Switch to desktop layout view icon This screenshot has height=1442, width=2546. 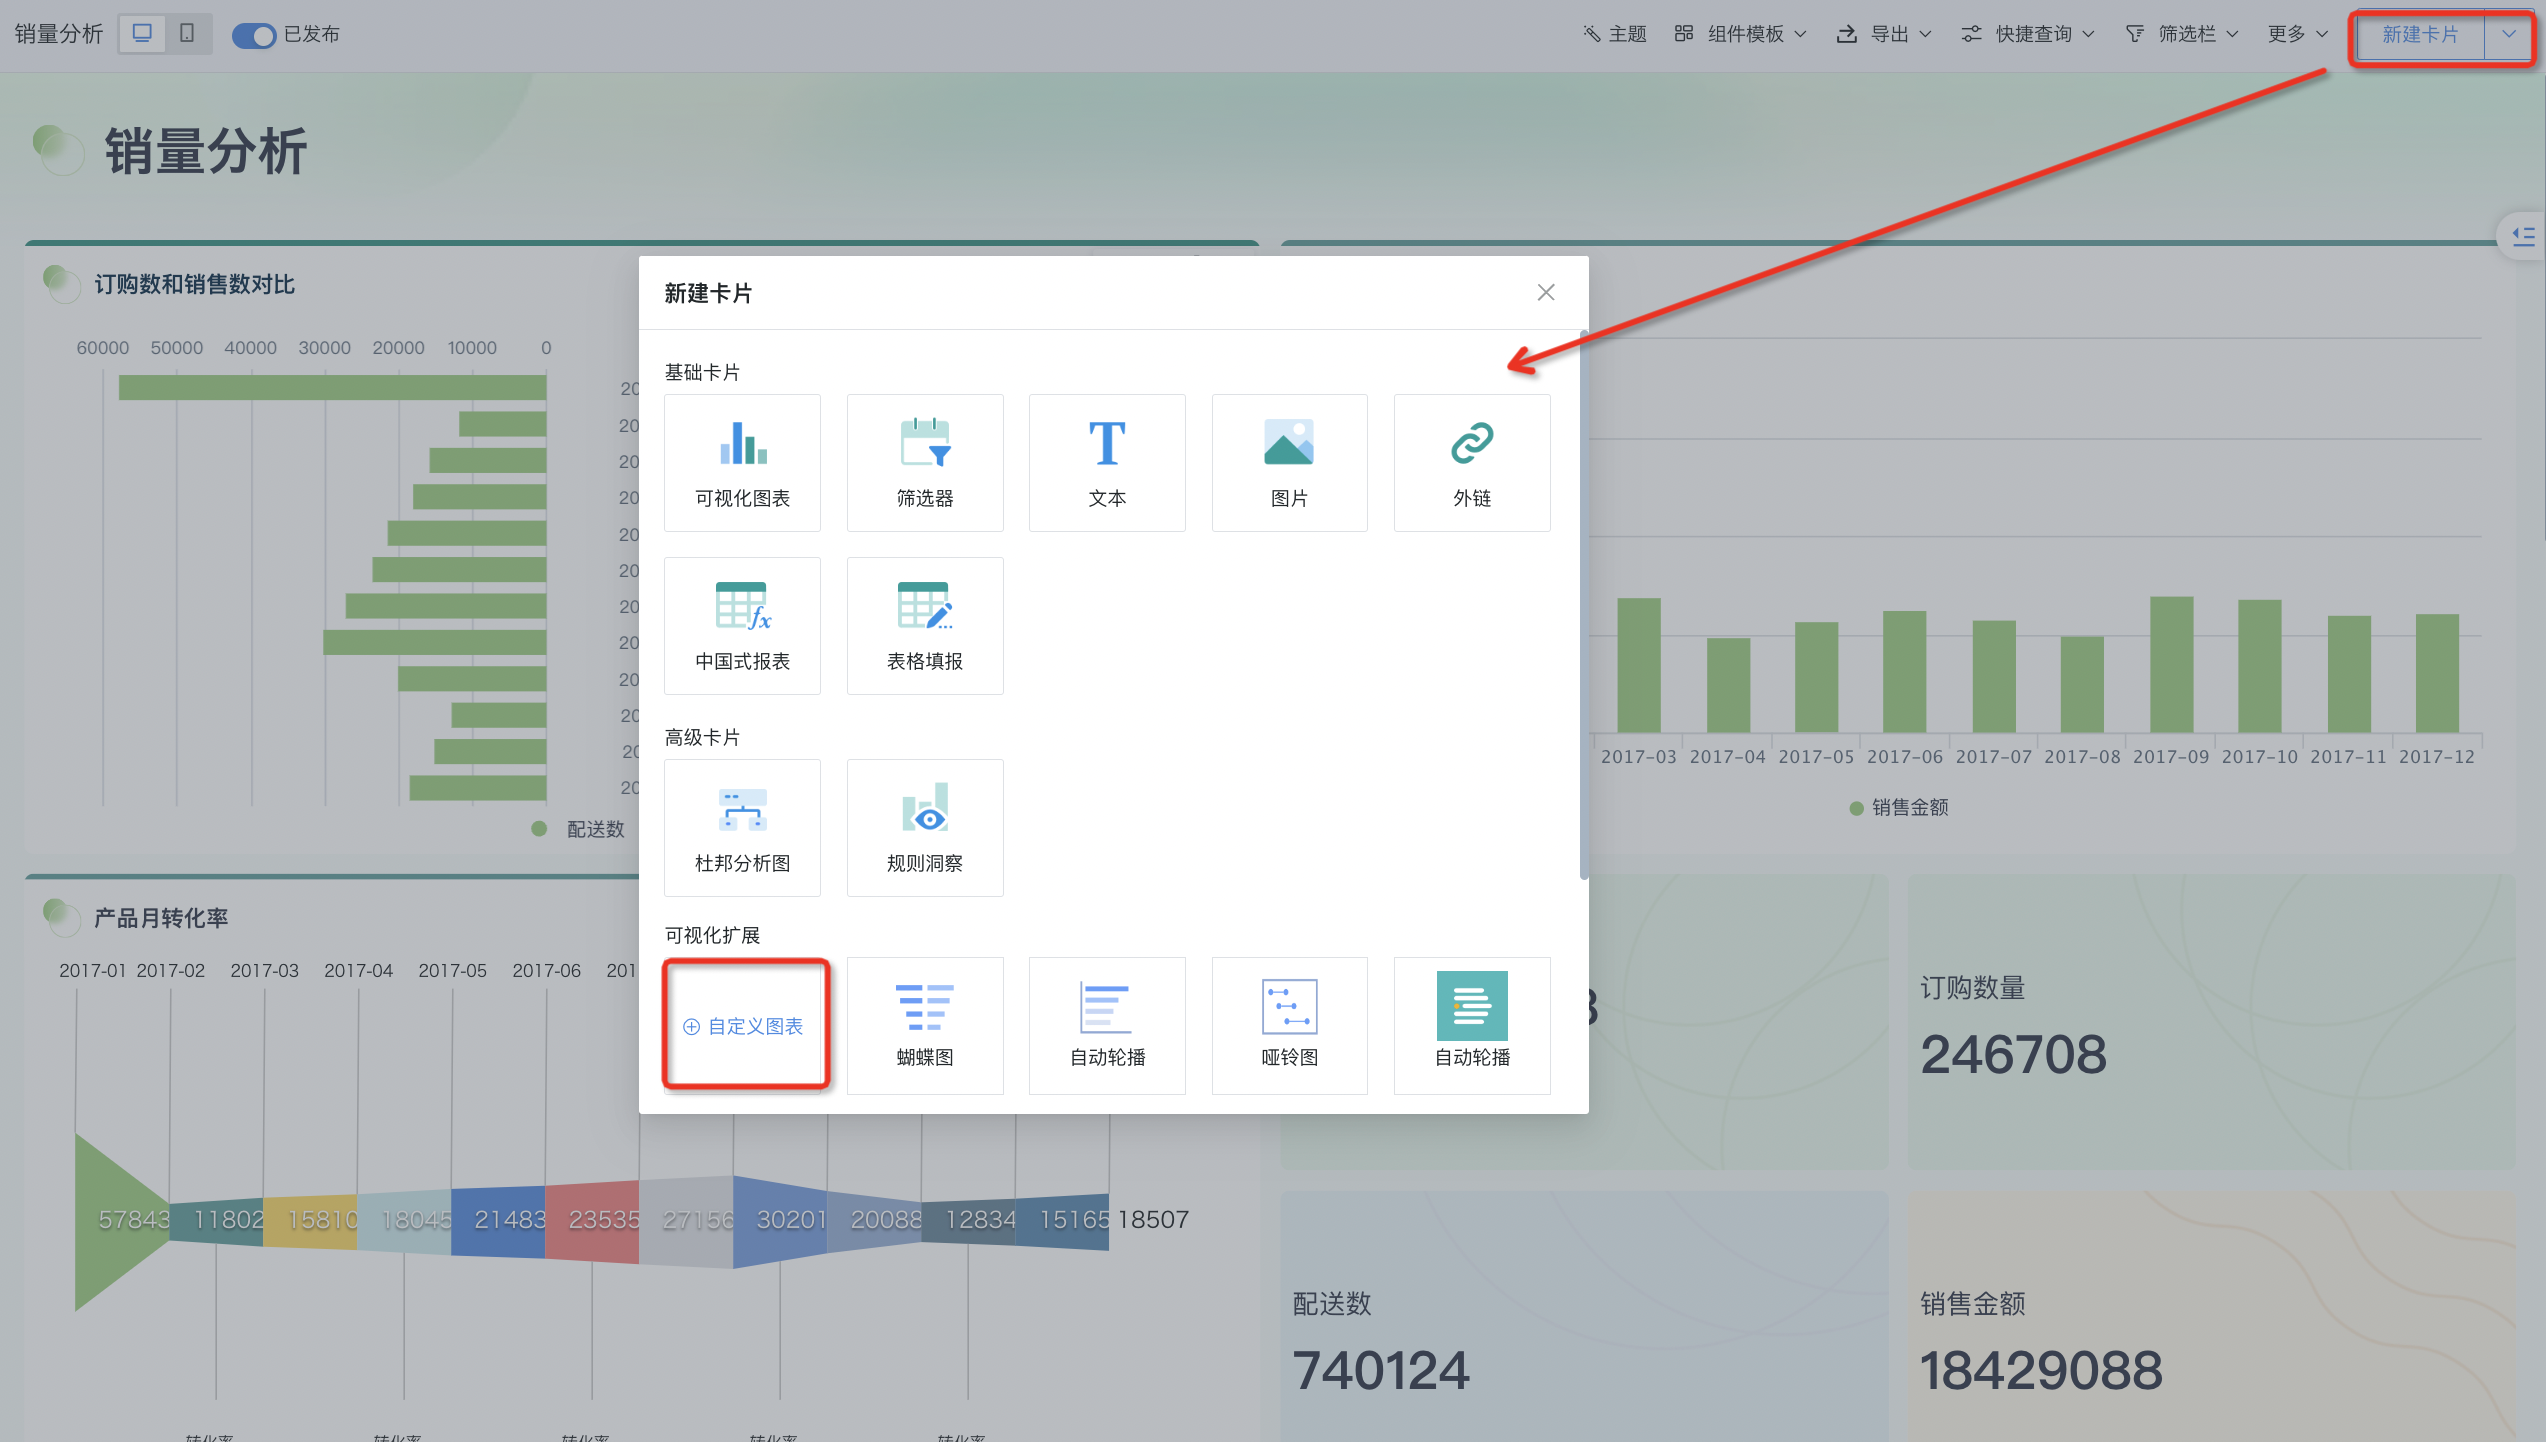click(142, 34)
